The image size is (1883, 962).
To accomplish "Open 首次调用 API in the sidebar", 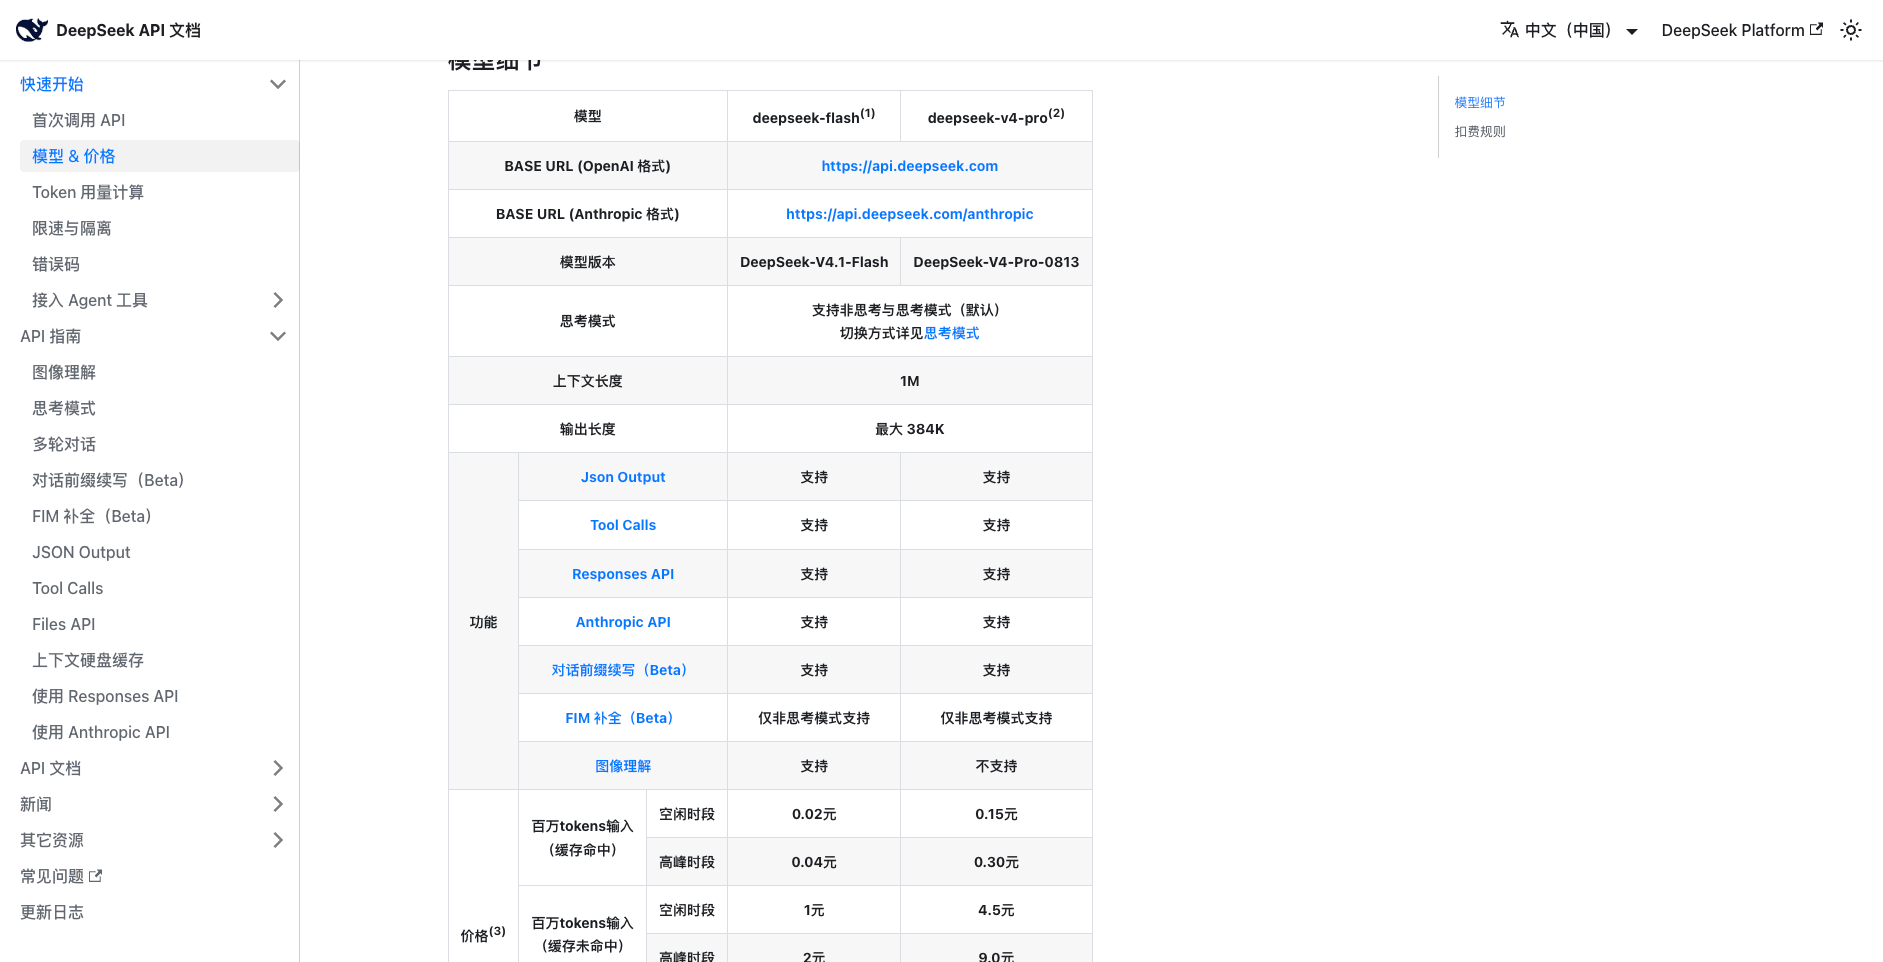I will pyautogui.click(x=78, y=120).
